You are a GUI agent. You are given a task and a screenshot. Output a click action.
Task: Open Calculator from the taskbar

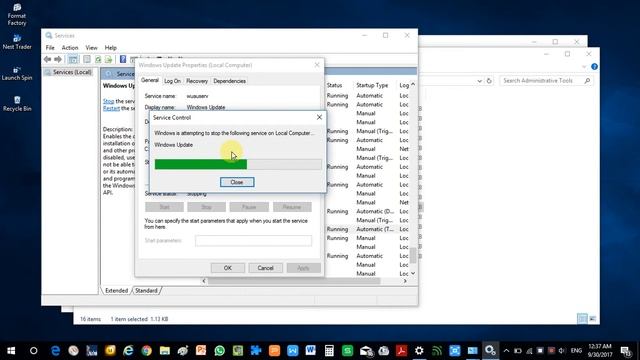click(329, 351)
